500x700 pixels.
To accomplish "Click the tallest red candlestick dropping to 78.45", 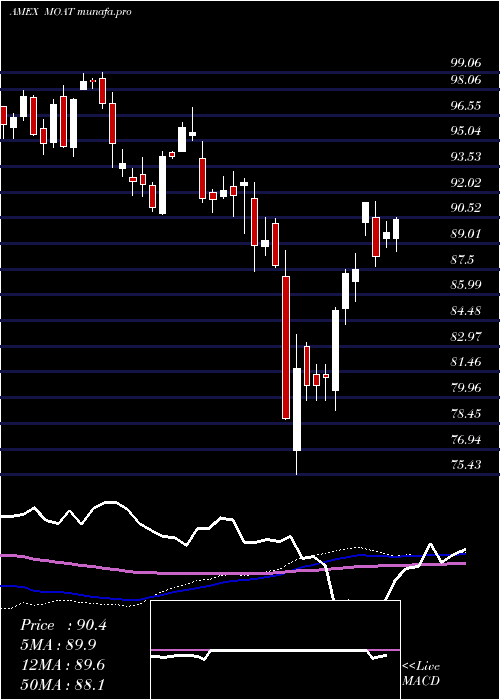I will pos(286,347).
